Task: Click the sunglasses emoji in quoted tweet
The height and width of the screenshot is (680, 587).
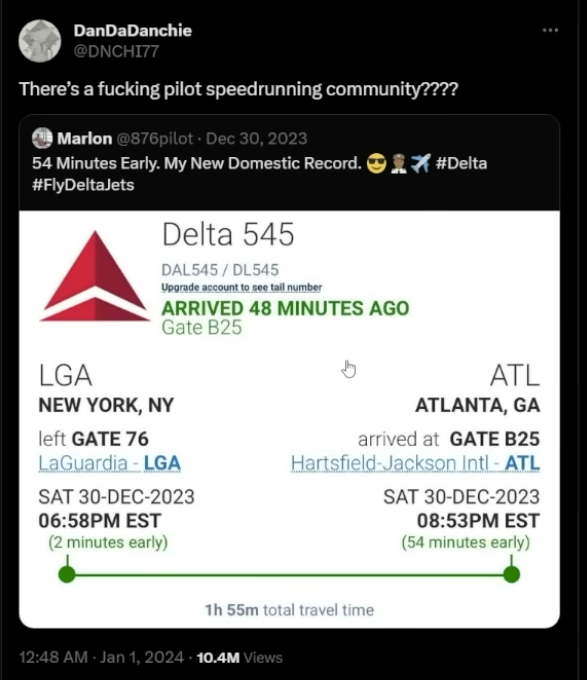Action: [x=376, y=164]
